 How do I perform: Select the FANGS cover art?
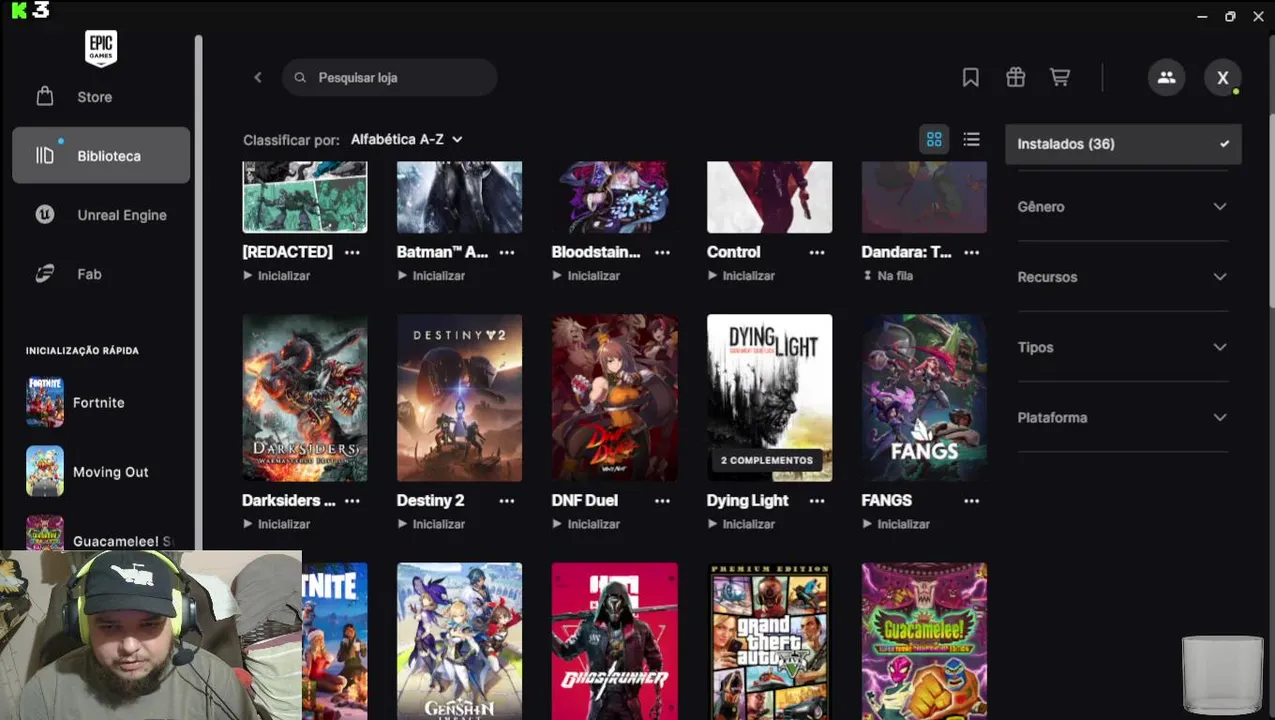coord(925,398)
